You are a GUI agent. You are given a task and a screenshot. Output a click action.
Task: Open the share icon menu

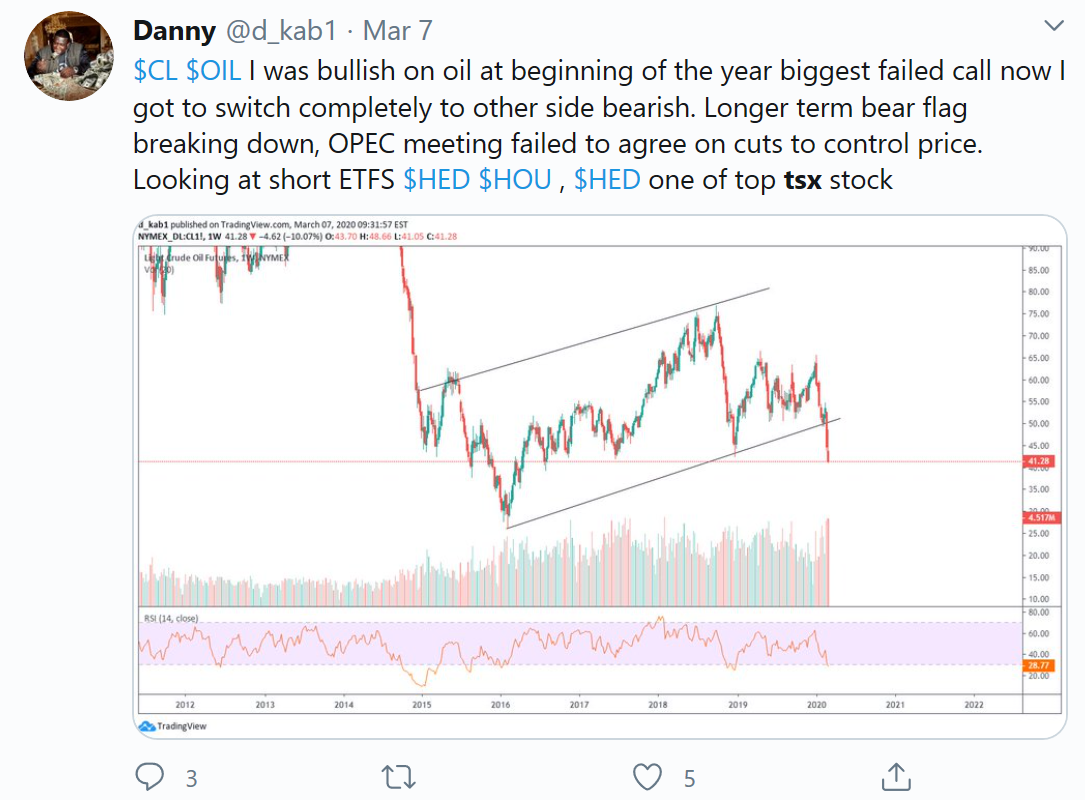(896, 776)
